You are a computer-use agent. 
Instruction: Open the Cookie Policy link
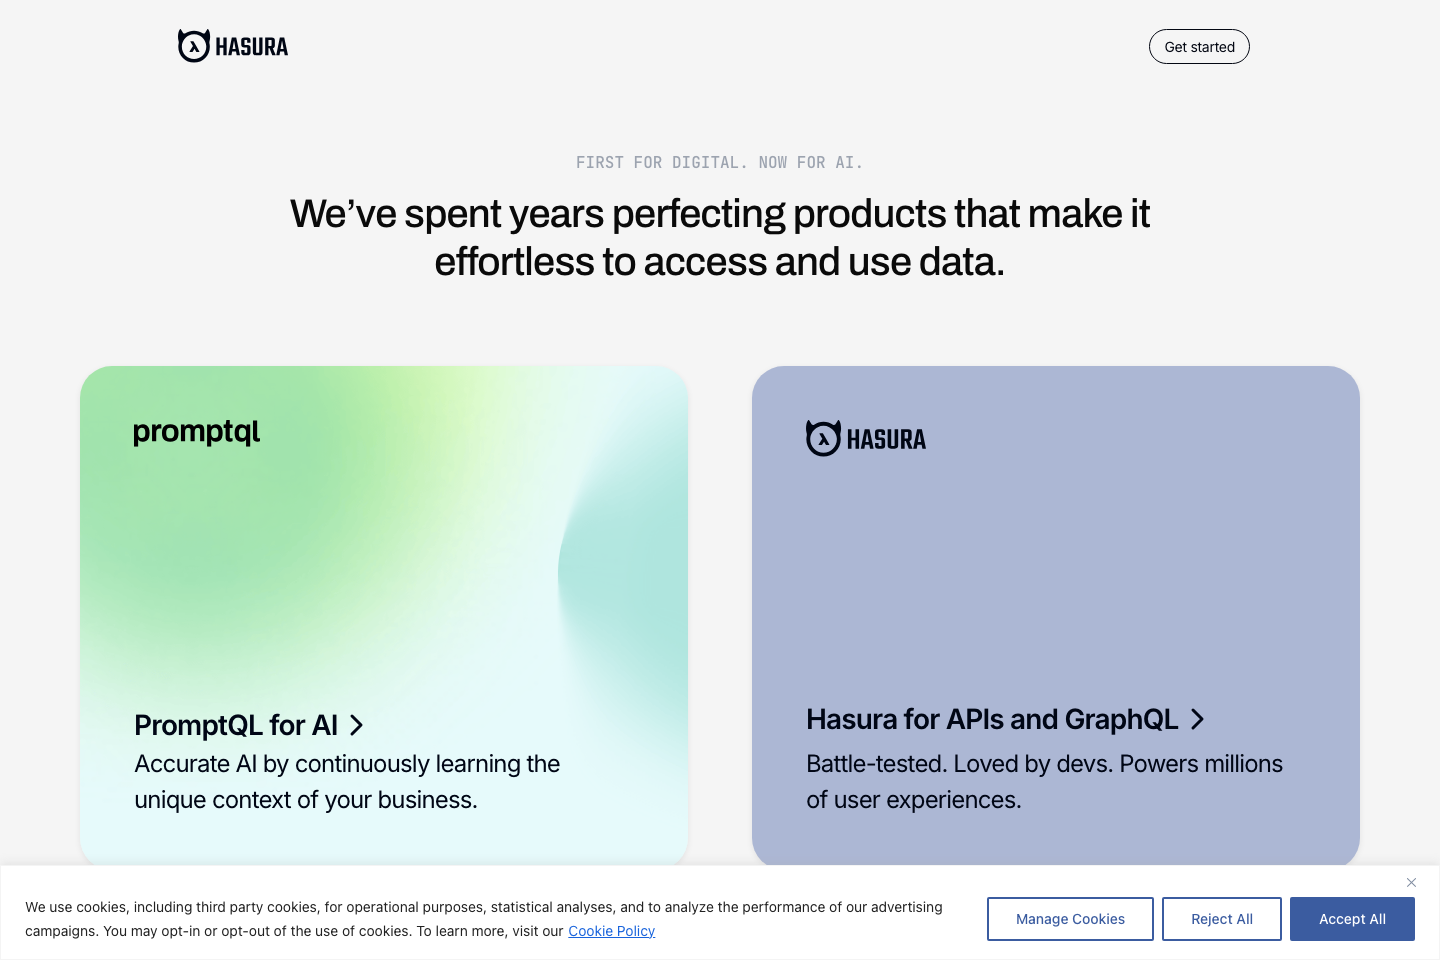click(611, 931)
